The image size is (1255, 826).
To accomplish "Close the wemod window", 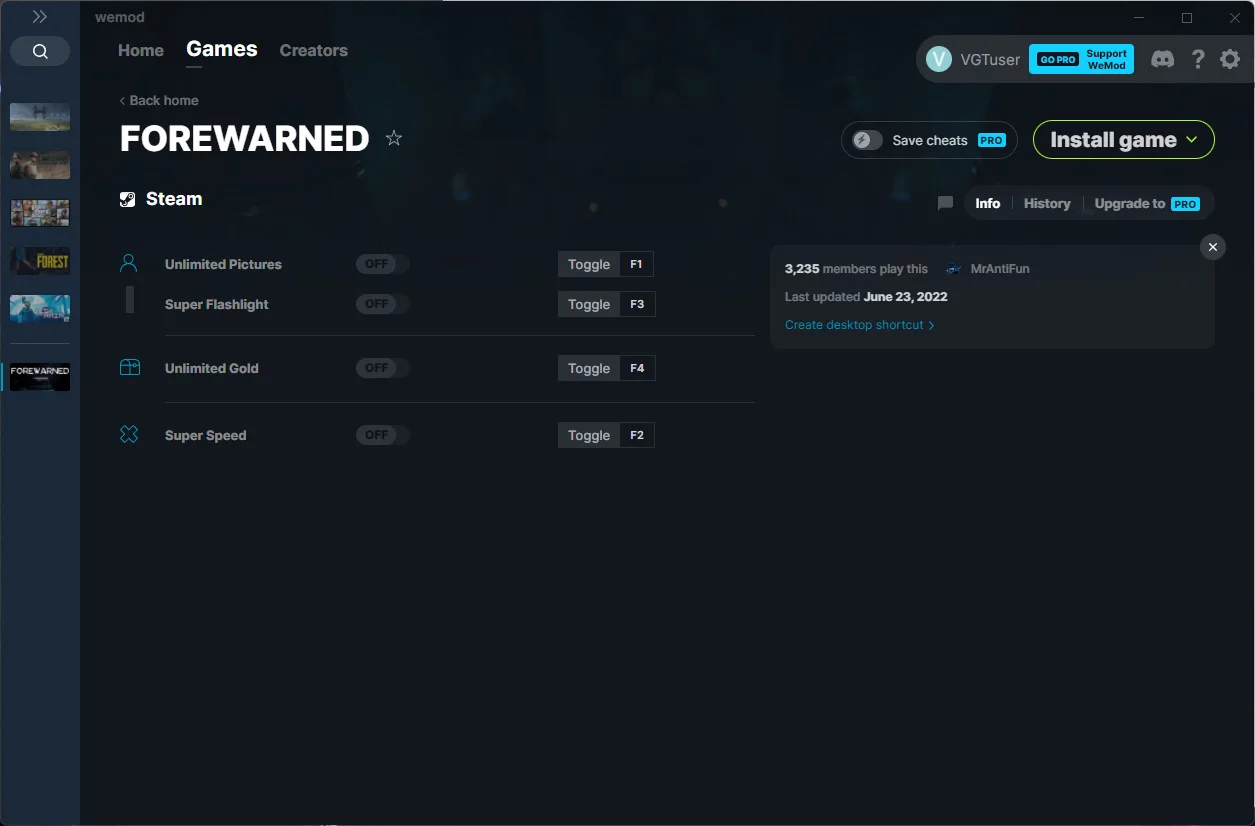I will tap(1234, 18).
